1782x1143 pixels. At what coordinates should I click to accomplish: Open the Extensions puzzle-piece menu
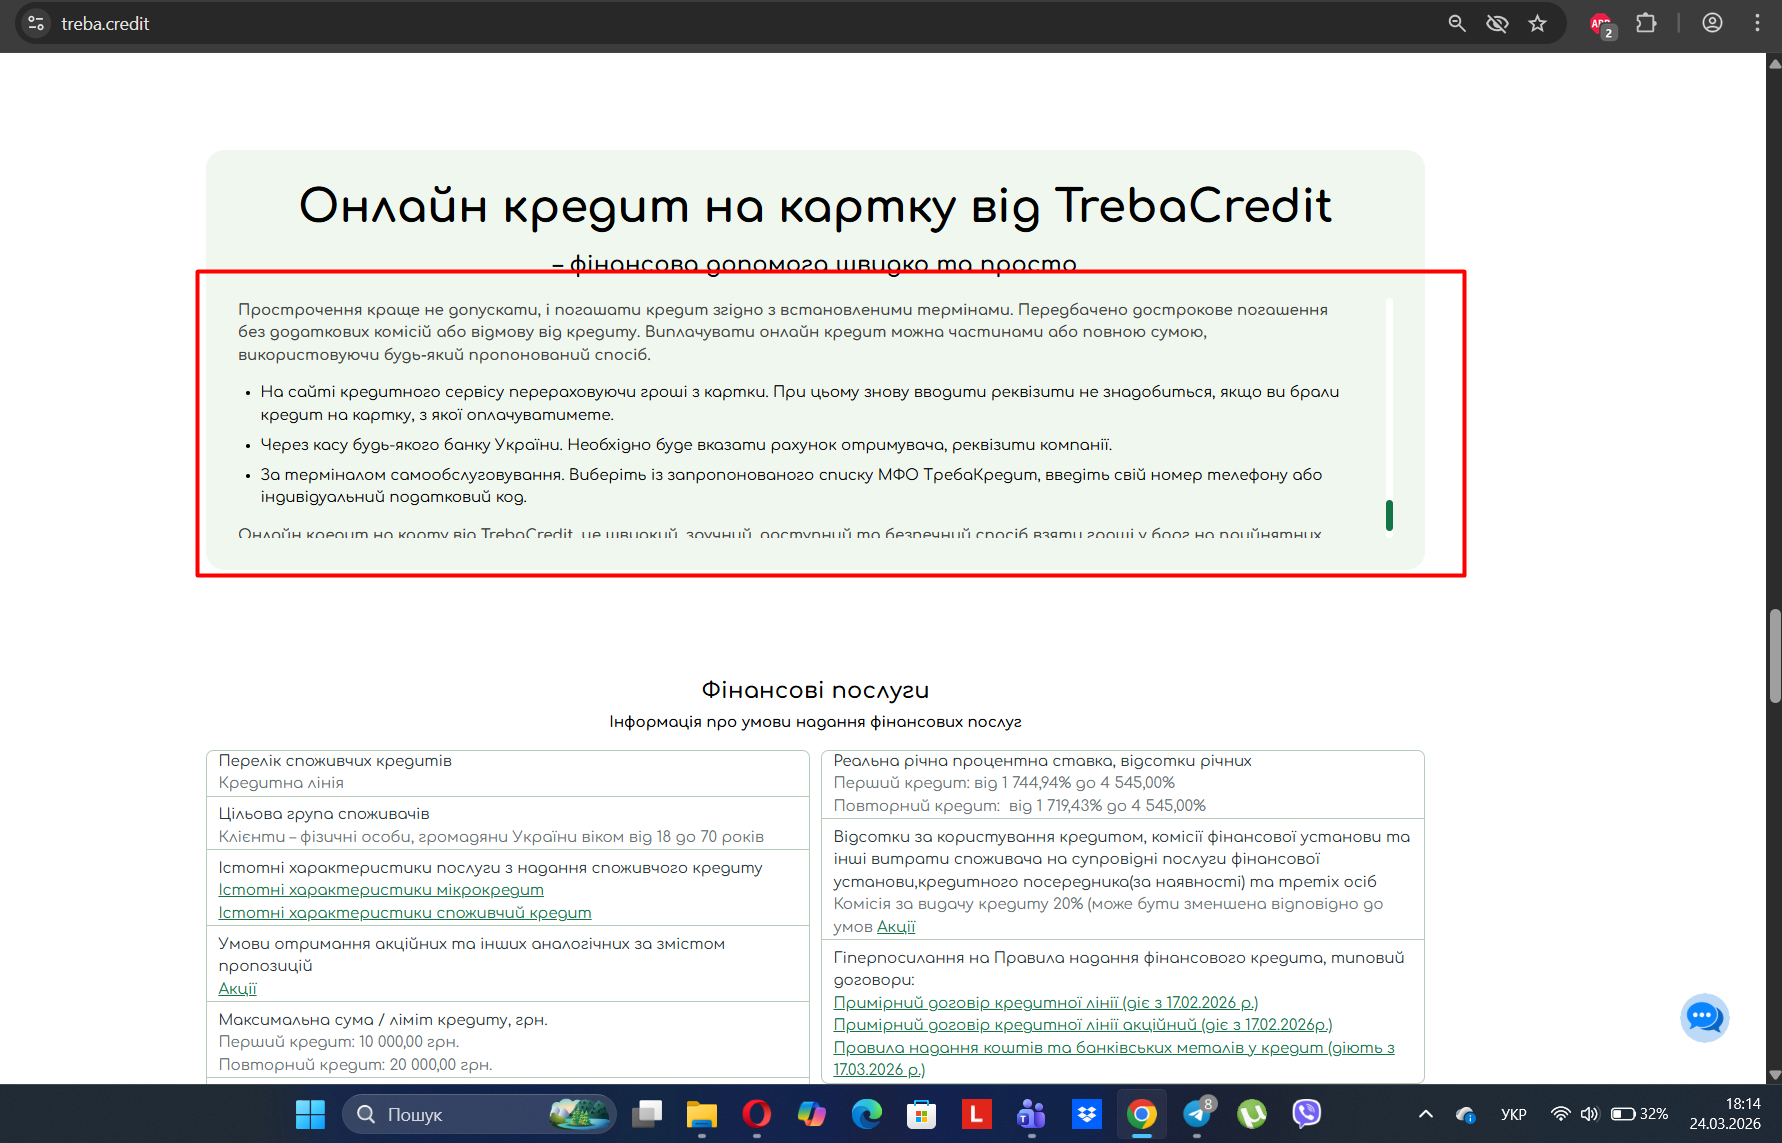(1646, 23)
